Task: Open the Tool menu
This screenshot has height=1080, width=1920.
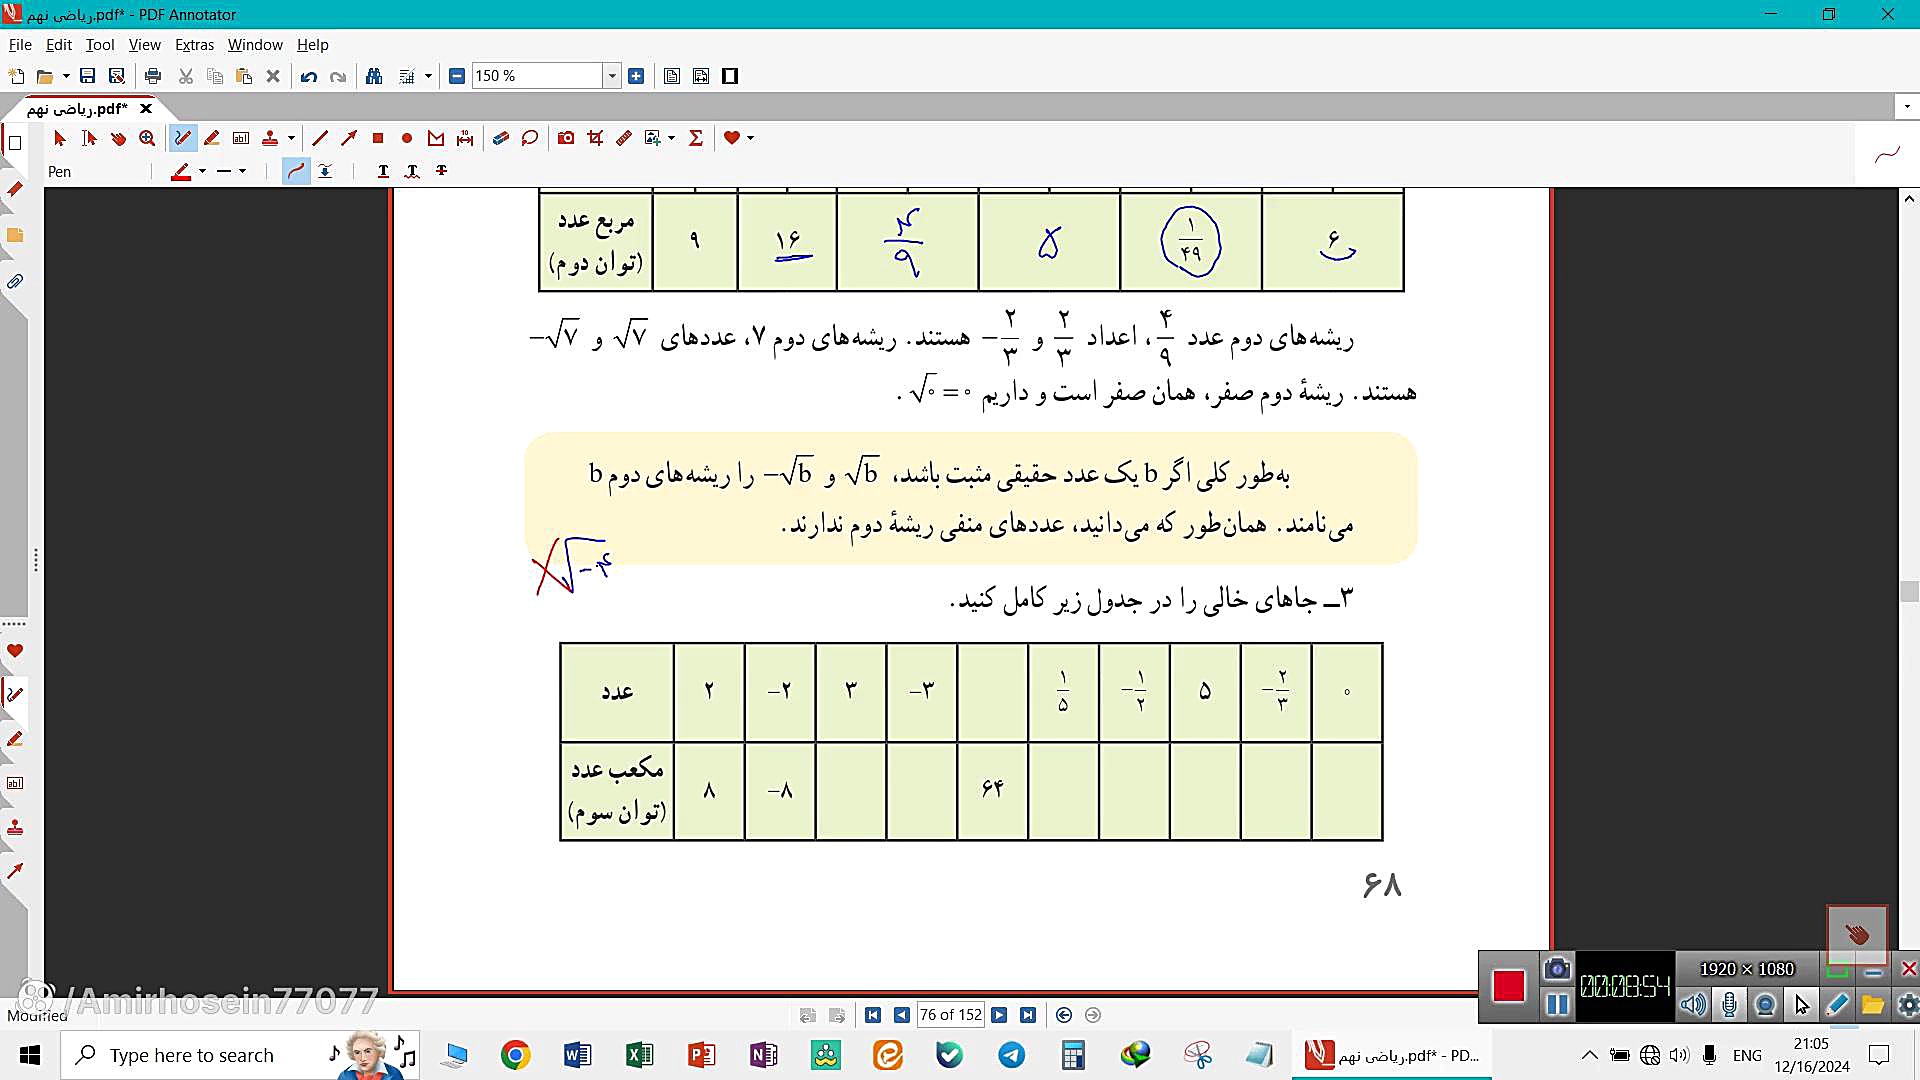Action: click(99, 45)
